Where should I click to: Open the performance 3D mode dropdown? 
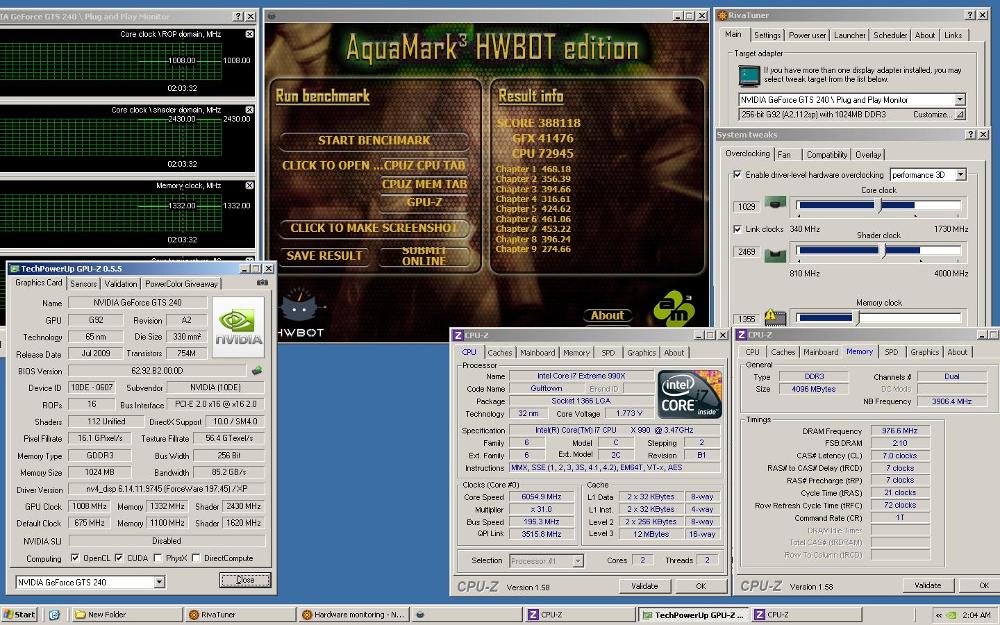pos(960,174)
